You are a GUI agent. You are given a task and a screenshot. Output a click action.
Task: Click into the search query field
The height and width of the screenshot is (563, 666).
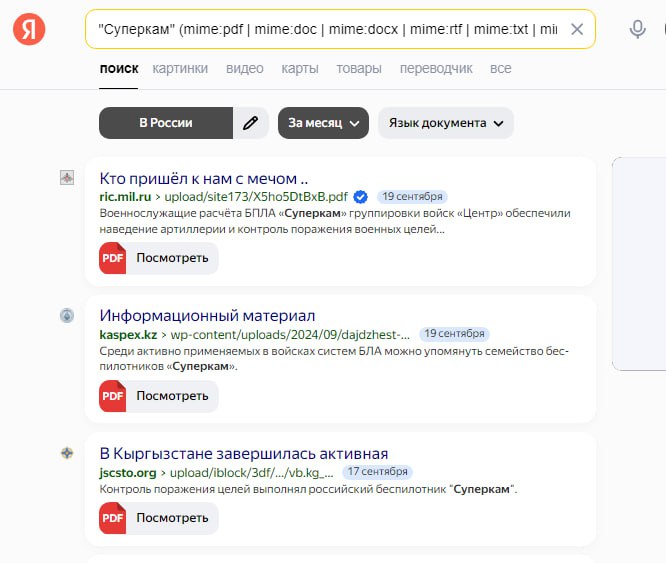pyautogui.click(x=327, y=29)
